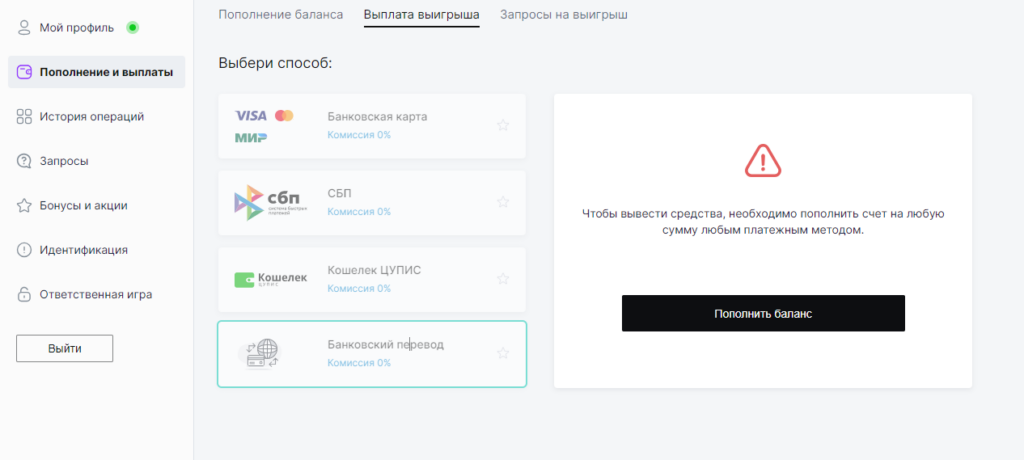Click the Чтобы вывести средства message text
The height and width of the screenshot is (460, 1024).
pyautogui.click(x=763, y=222)
